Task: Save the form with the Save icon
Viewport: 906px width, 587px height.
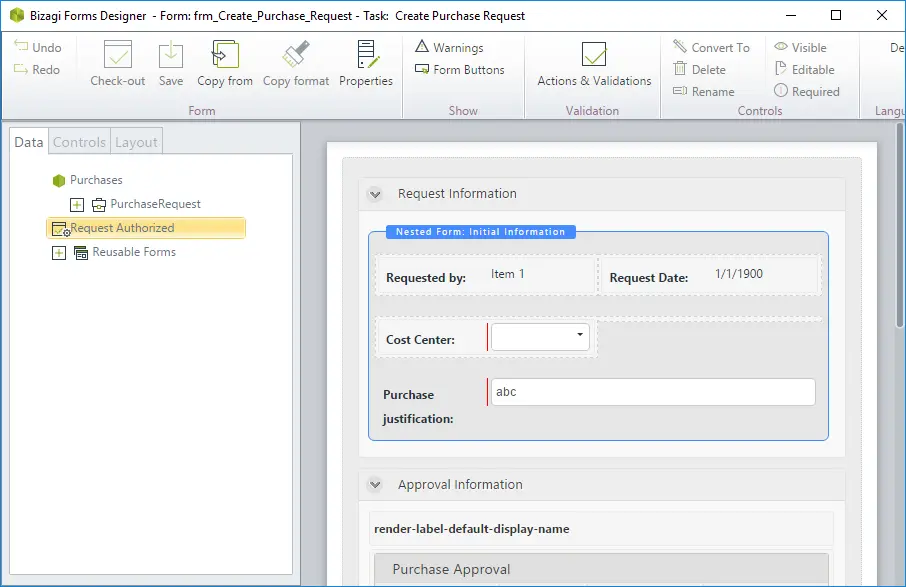Action: point(171,55)
